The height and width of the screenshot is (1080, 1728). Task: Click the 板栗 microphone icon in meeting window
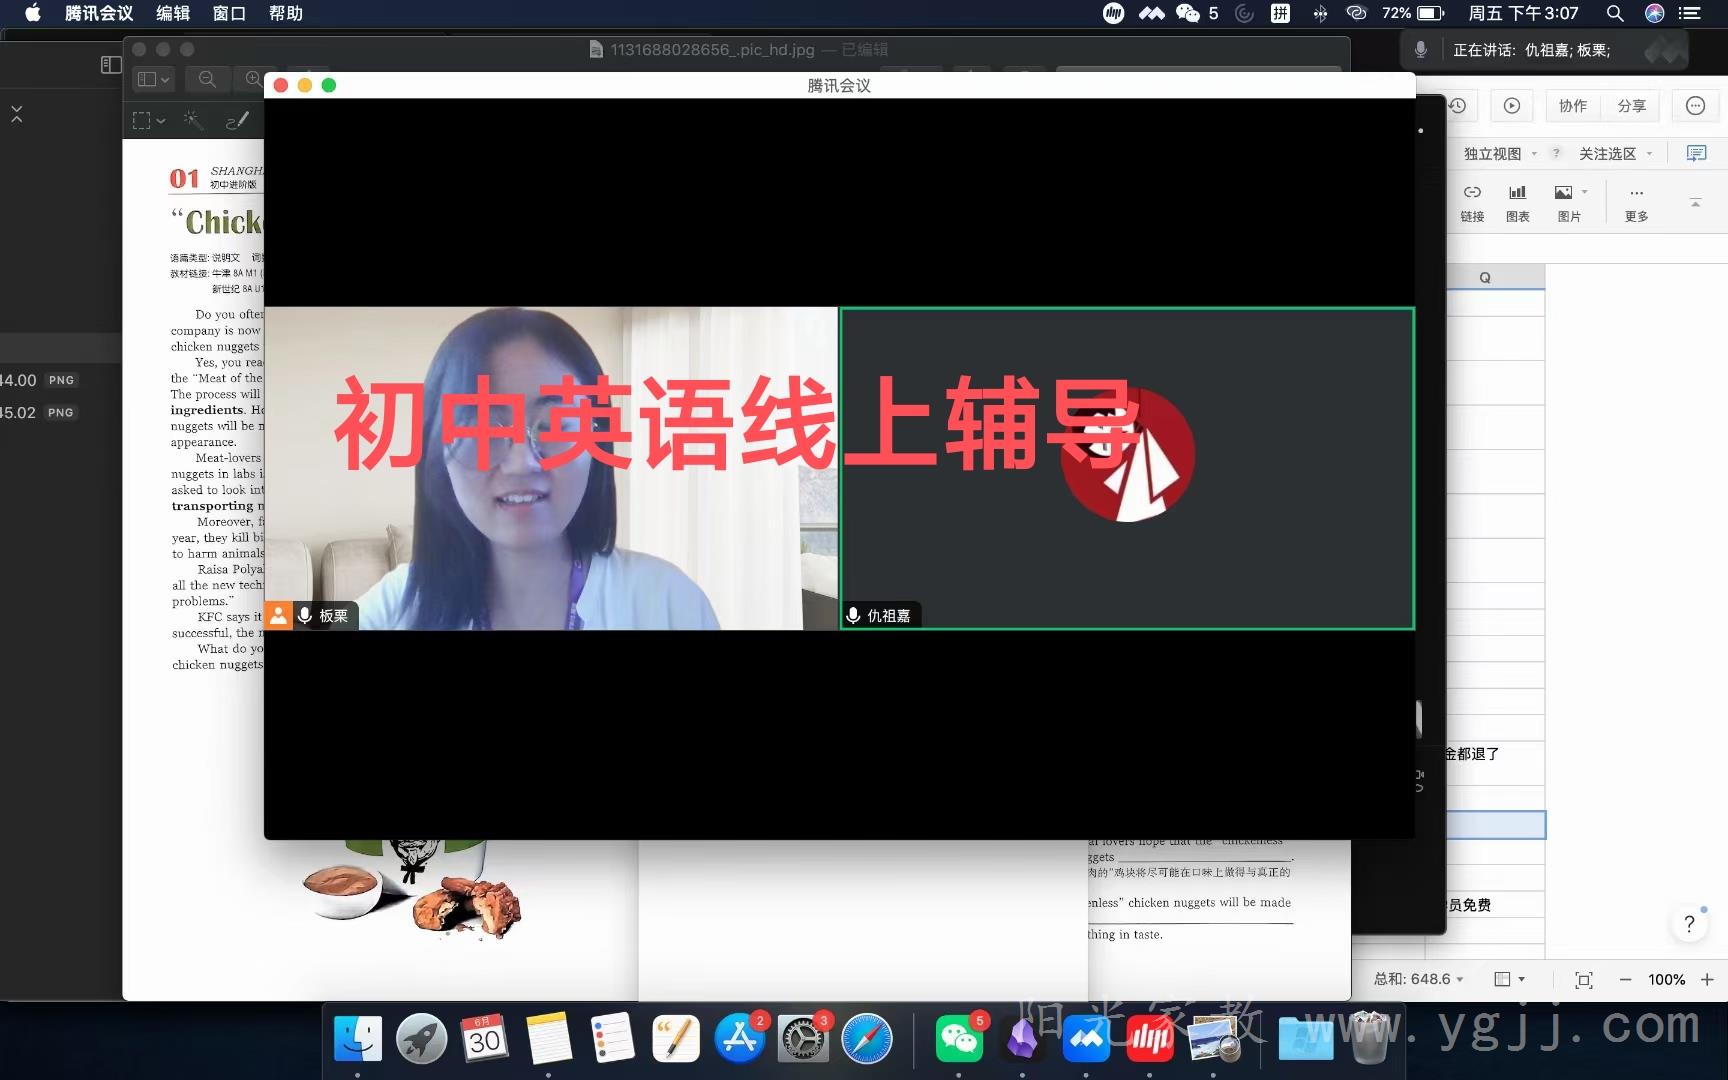pyautogui.click(x=305, y=616)
